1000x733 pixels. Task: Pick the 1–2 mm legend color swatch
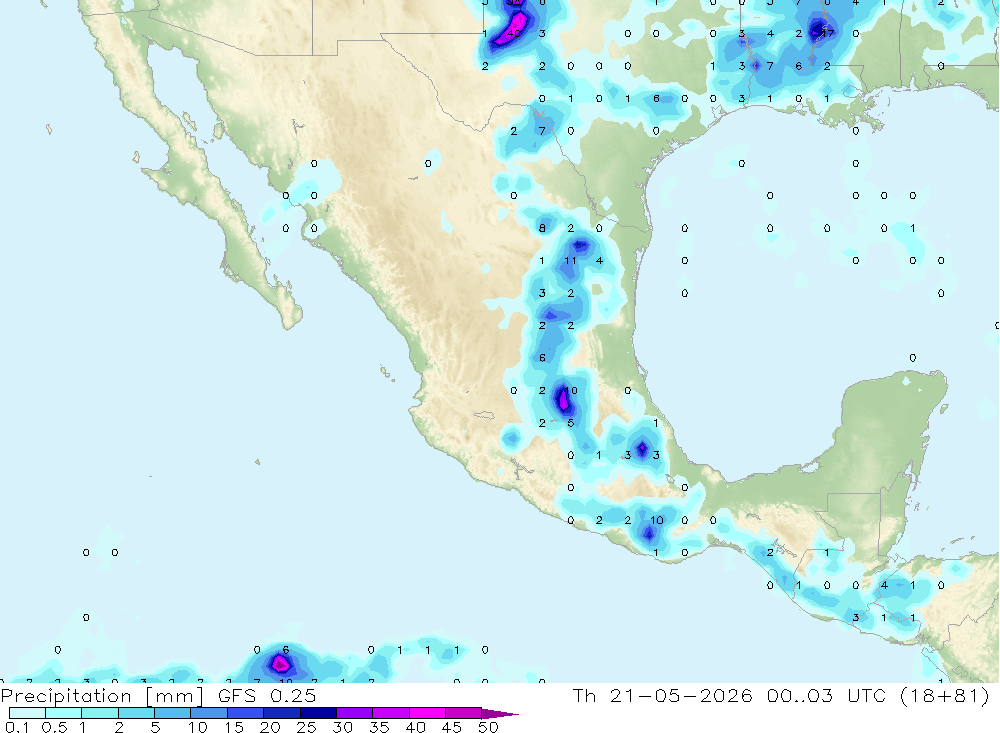tap(100, 713)
